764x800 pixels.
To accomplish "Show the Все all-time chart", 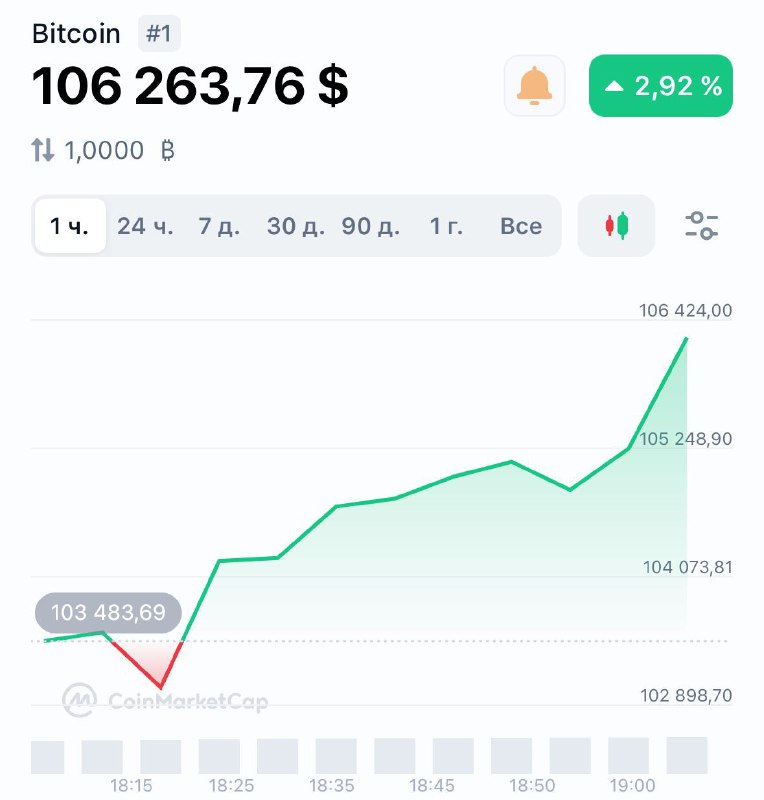I will click(521, 226).
